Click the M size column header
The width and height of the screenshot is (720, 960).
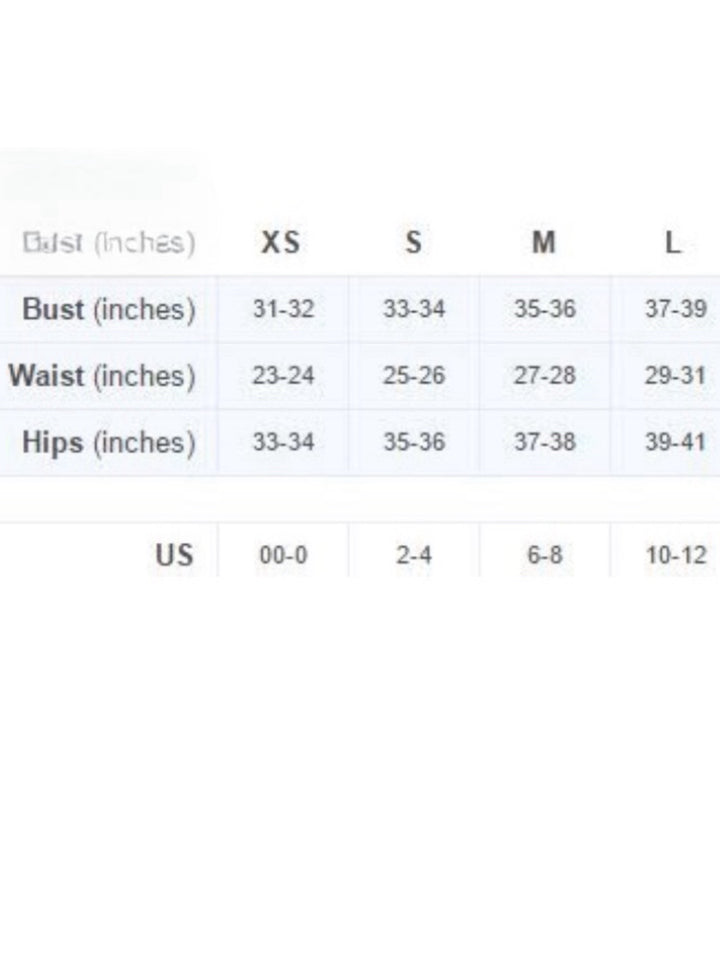tap(544, 243)
